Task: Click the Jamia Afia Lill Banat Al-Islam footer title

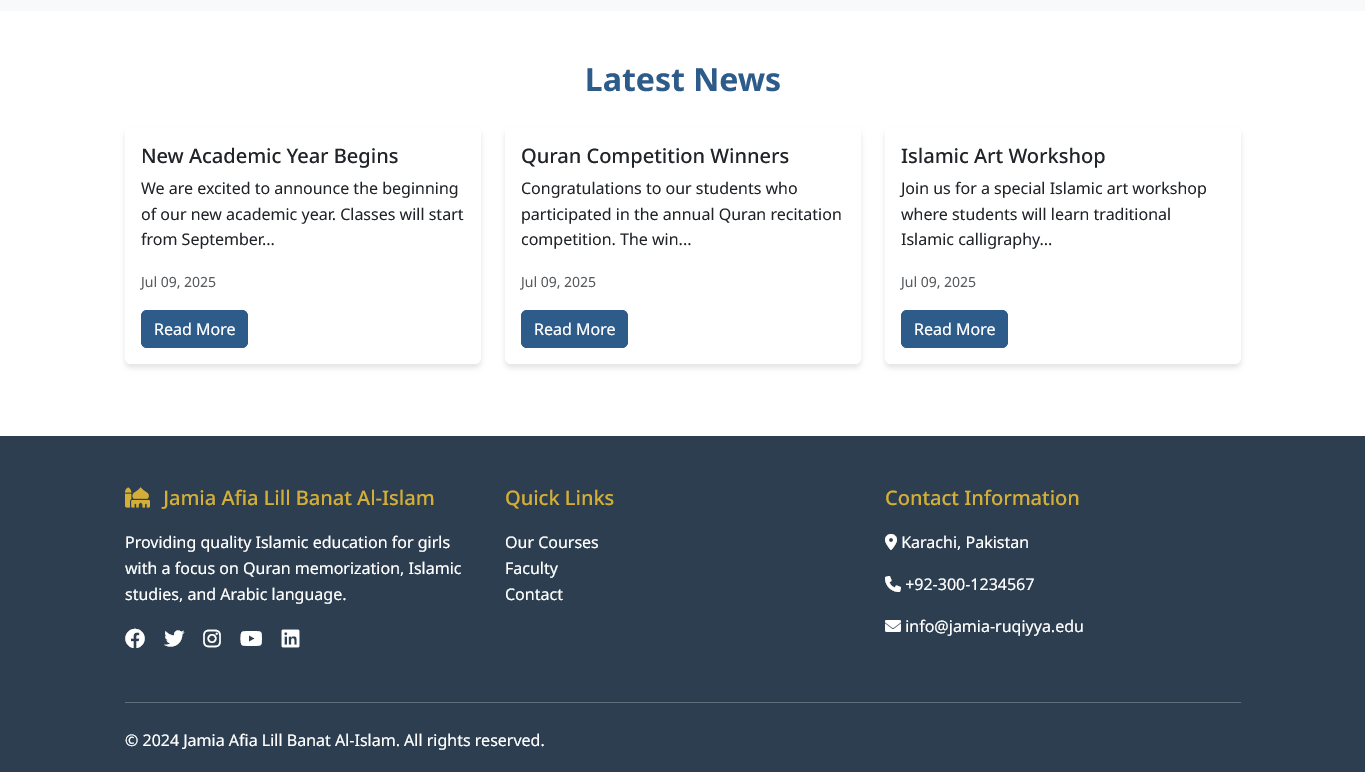Action: point(298,498)
